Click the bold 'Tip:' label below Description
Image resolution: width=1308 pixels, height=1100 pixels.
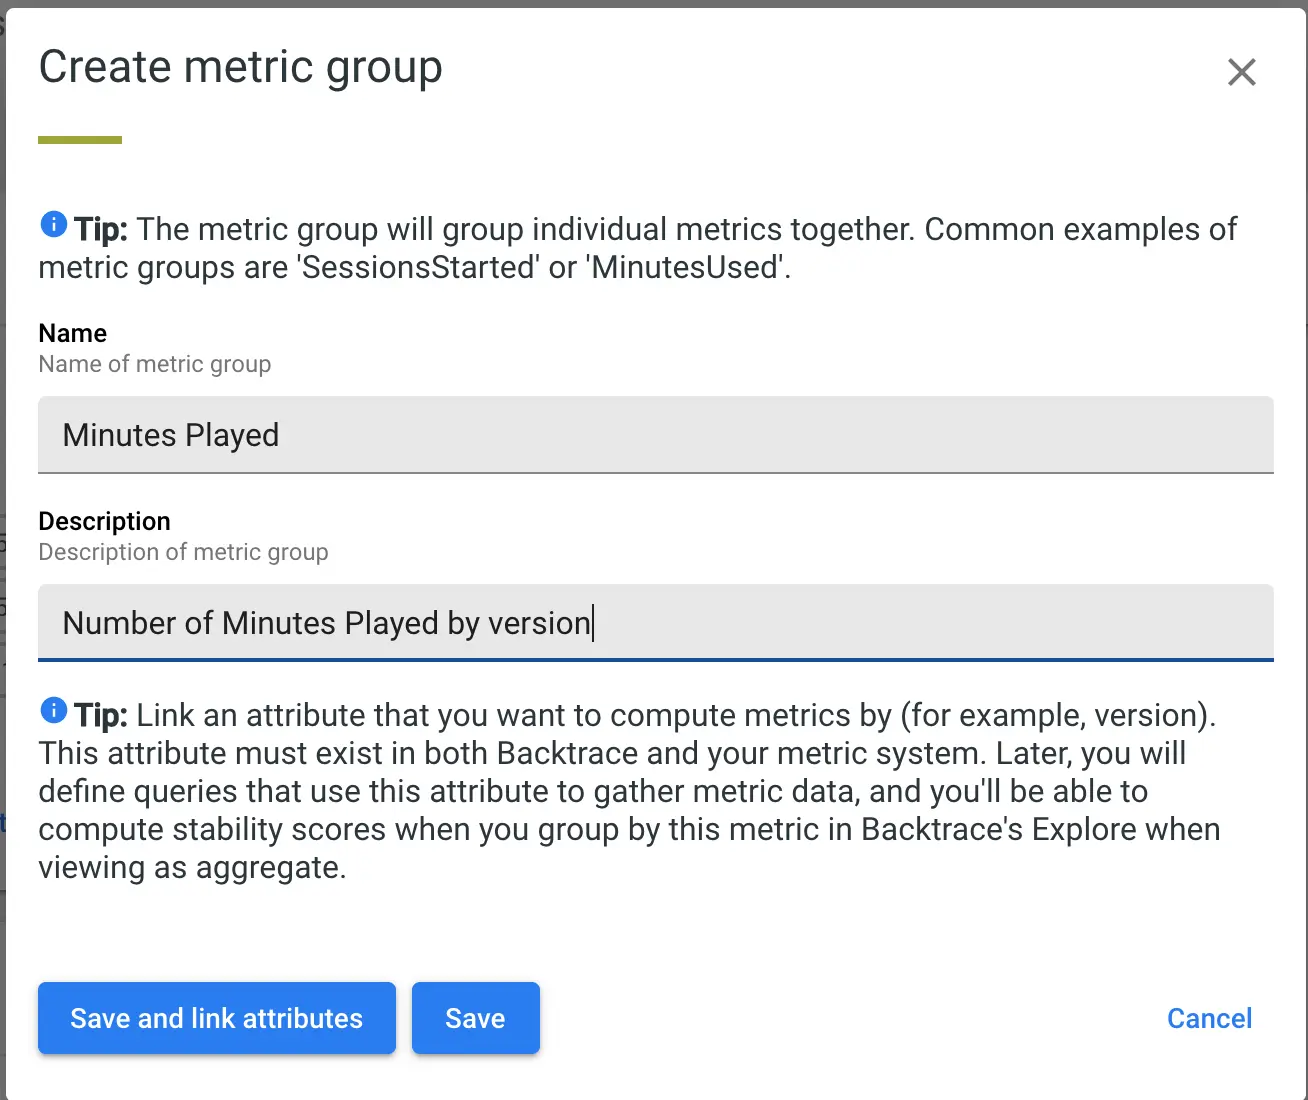coord(101,715)
